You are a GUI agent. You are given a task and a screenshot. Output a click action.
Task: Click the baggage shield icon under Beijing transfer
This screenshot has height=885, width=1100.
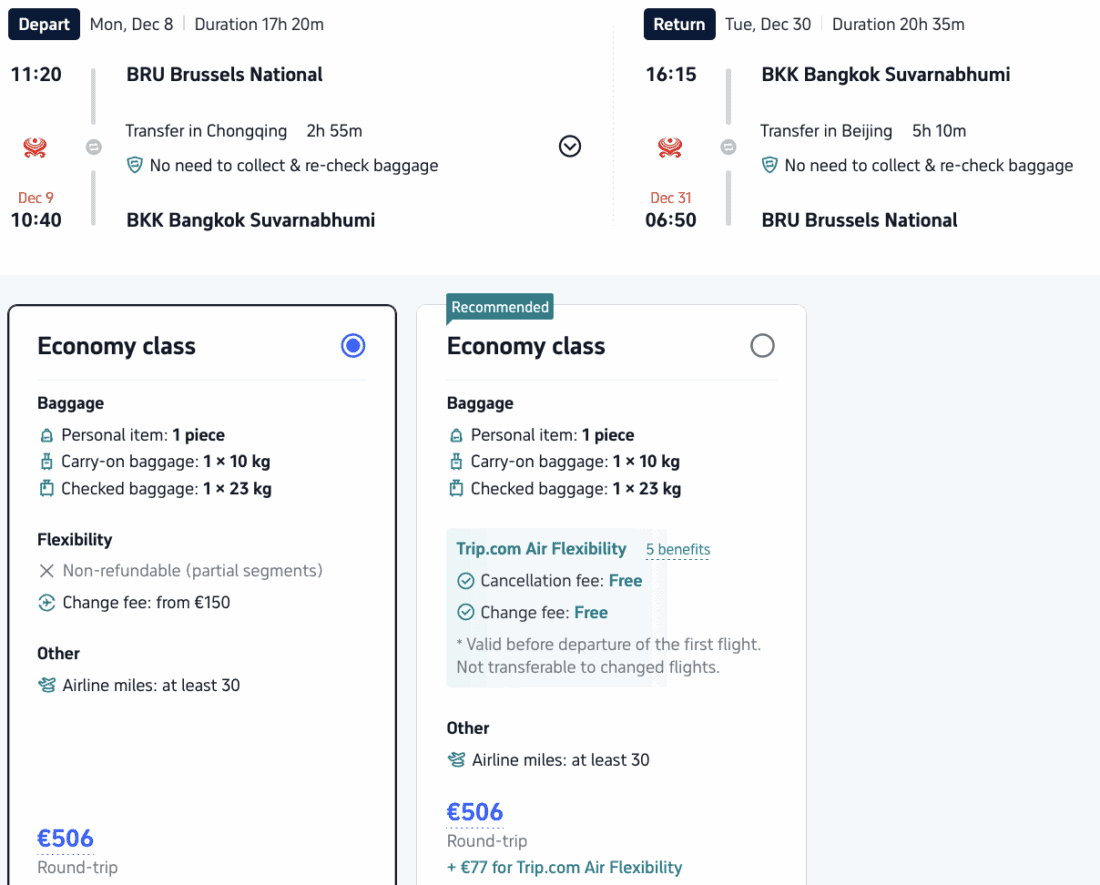point(770,165)
